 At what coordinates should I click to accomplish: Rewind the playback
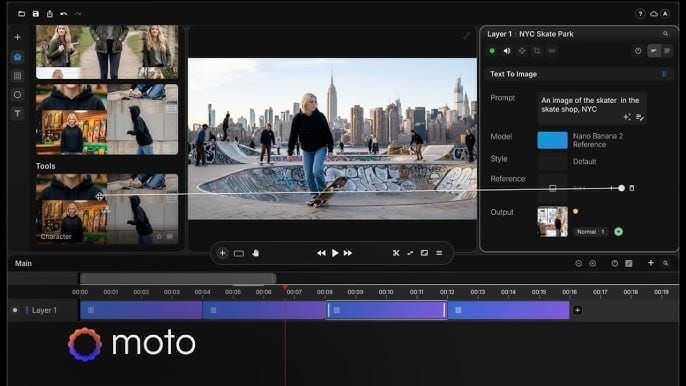click(321, 253)
